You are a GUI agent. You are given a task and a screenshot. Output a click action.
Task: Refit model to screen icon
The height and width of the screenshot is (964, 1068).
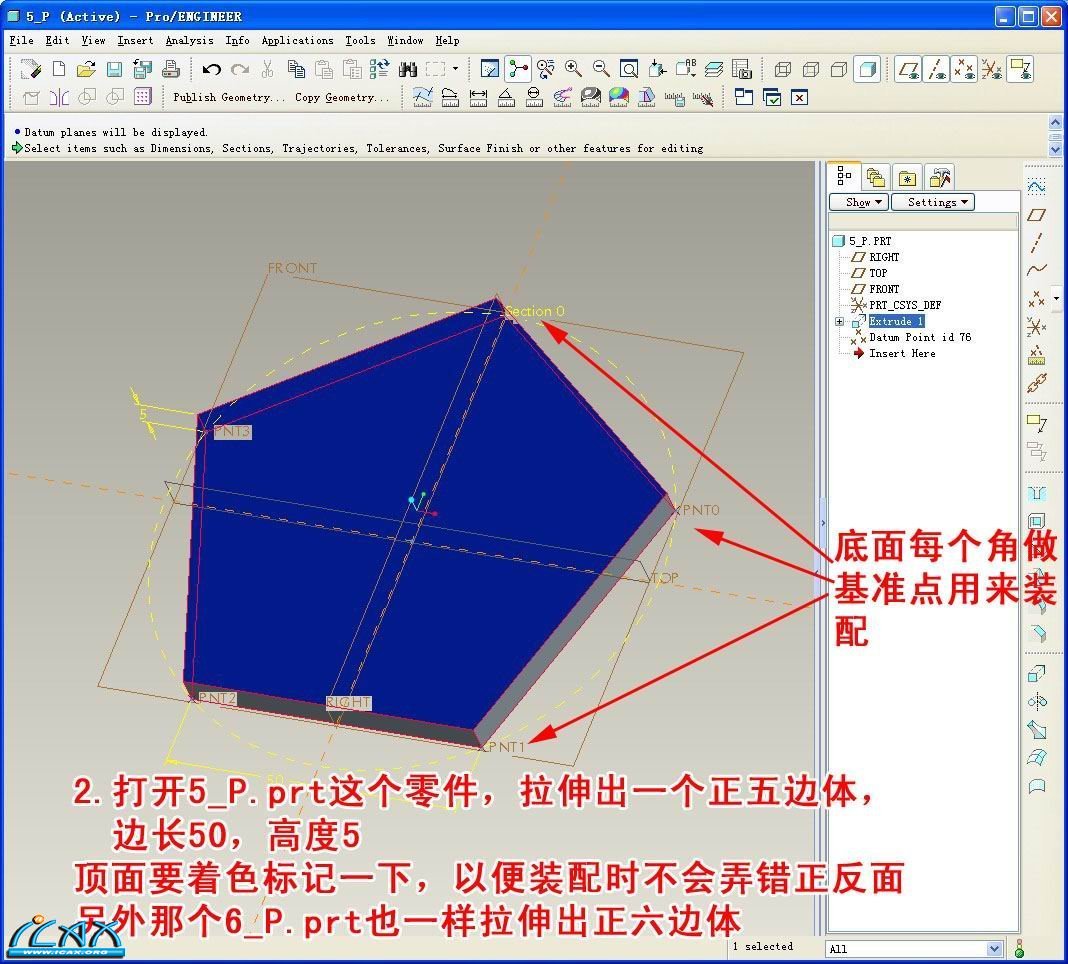(629, 69)
